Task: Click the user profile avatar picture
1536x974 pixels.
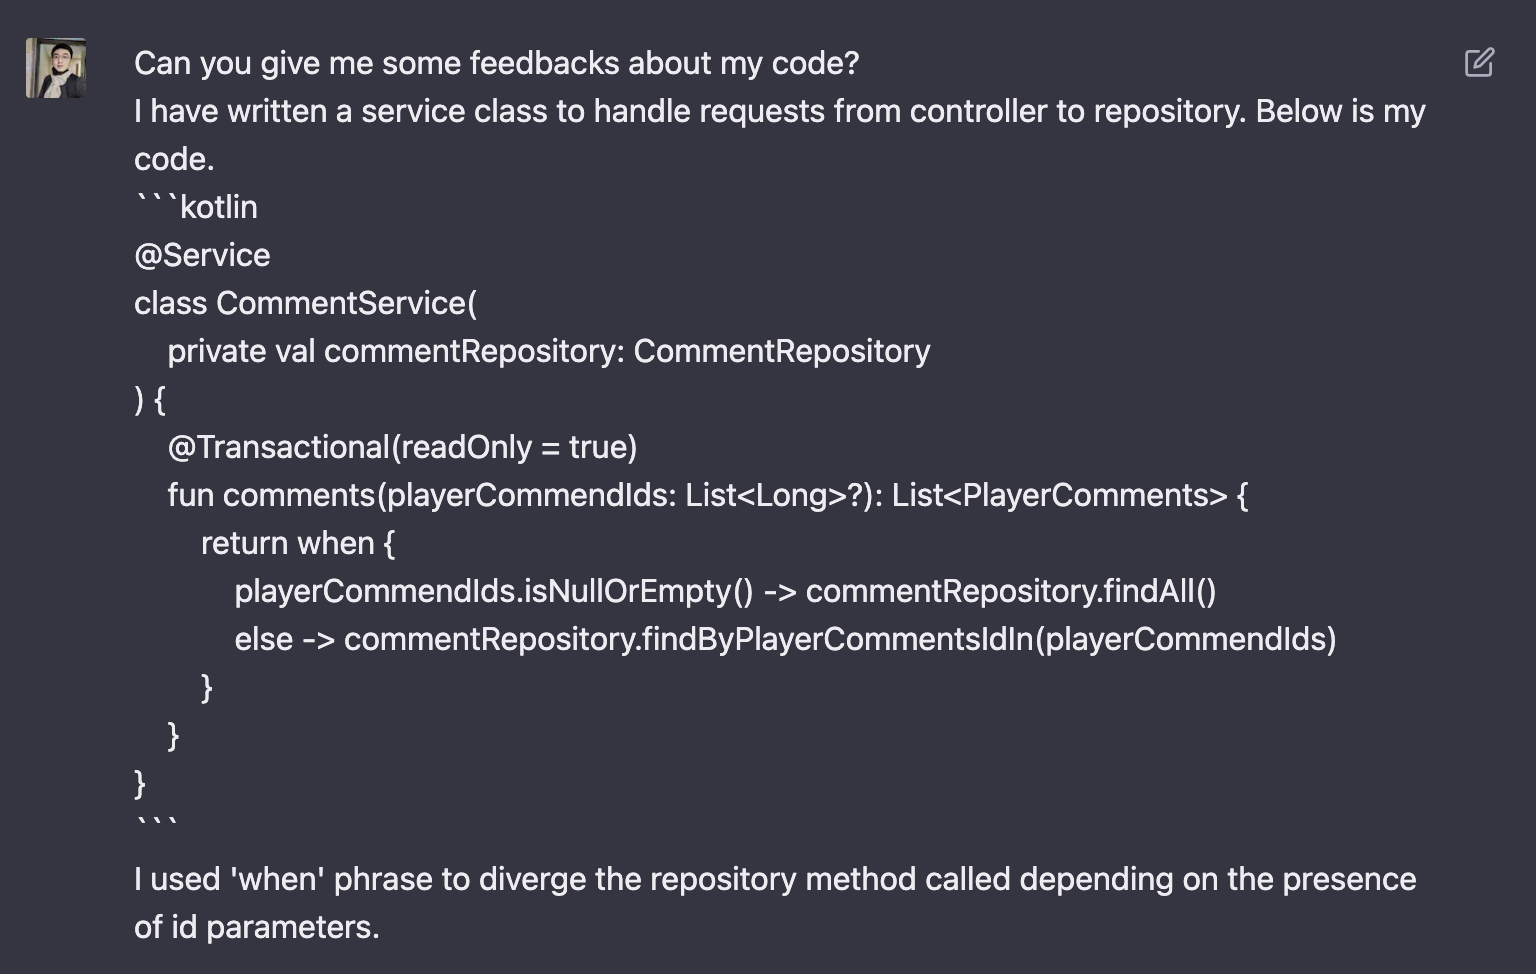Action: click(56, 68)
